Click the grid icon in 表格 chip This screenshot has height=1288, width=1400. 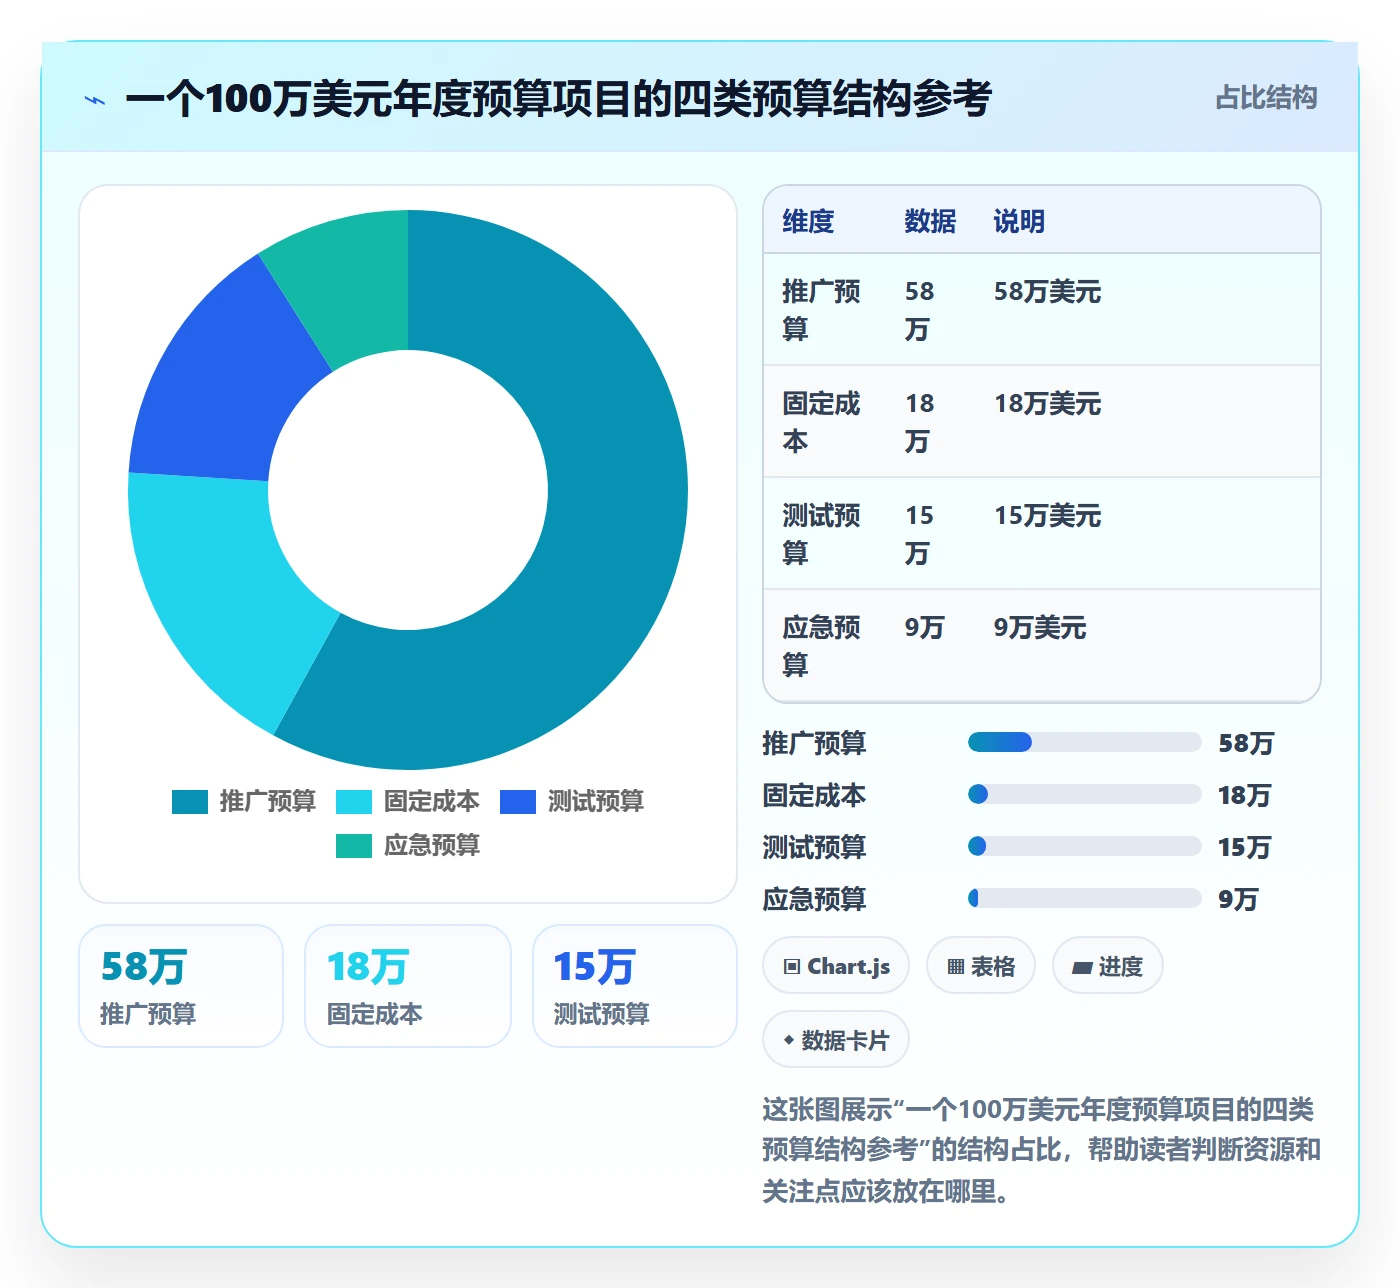[x=956, y=967]
